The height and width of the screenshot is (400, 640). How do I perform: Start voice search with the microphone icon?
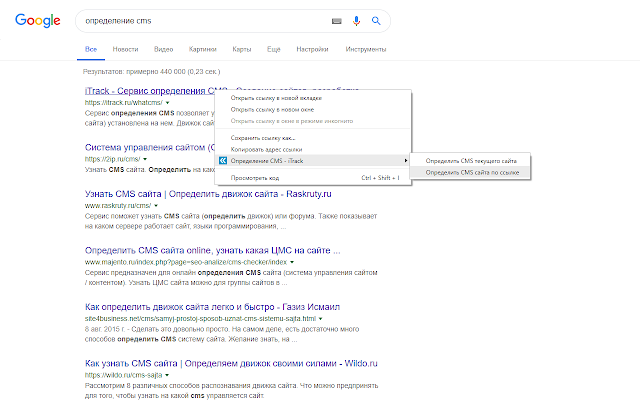(356, 21)
